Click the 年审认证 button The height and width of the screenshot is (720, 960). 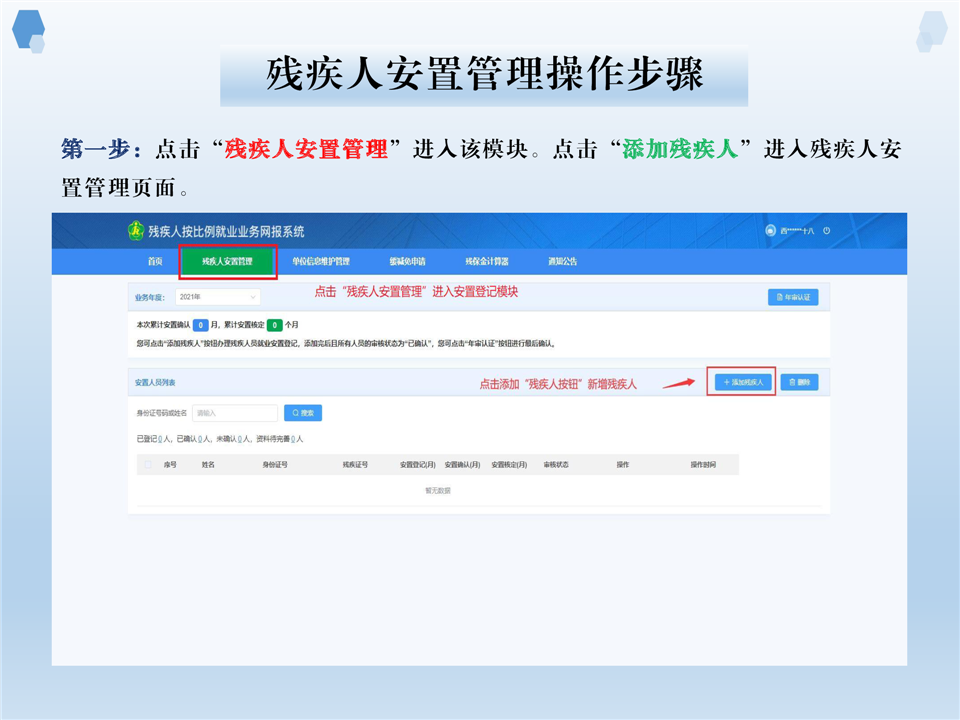click(x=793, y=297)
